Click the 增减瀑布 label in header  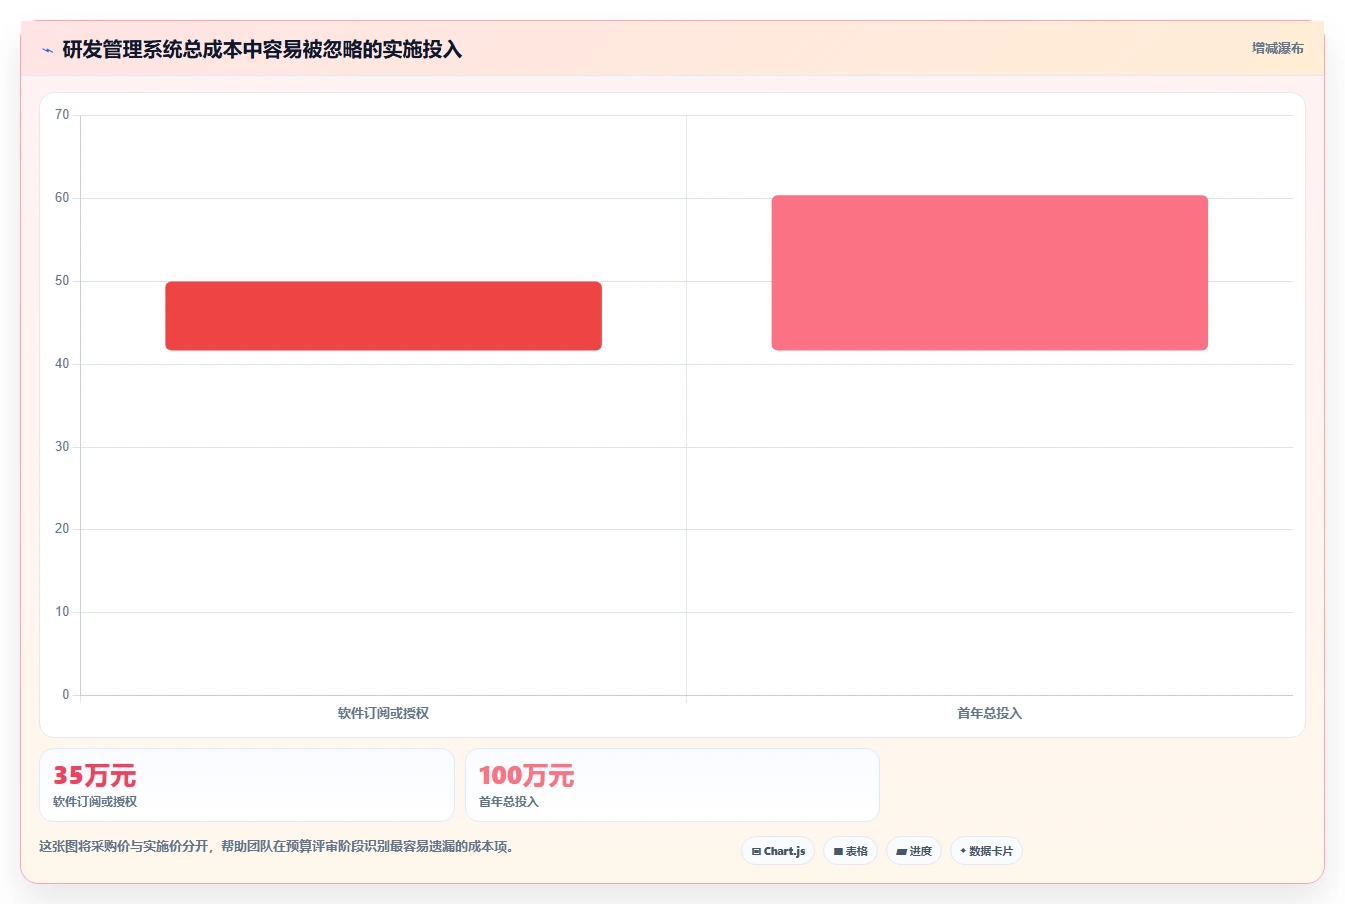click(1277, 48)
